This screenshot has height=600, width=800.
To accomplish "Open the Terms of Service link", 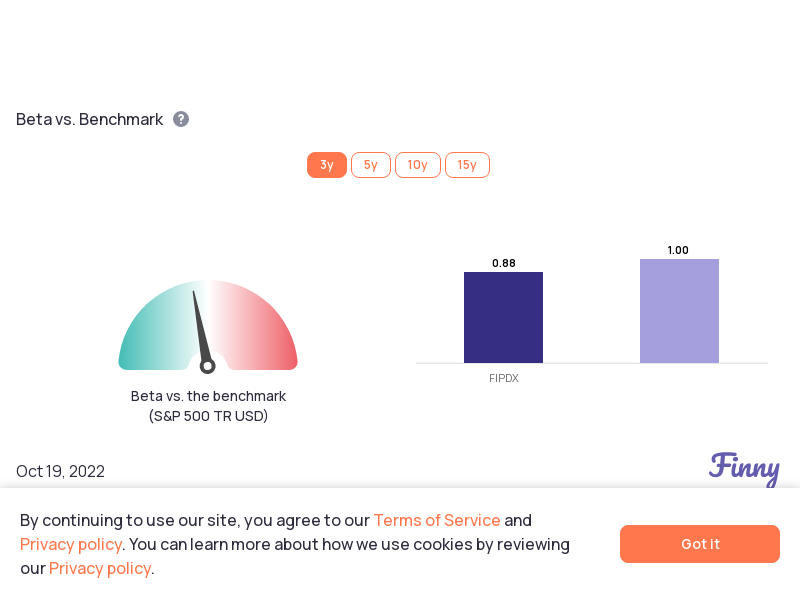I will 437,520.
